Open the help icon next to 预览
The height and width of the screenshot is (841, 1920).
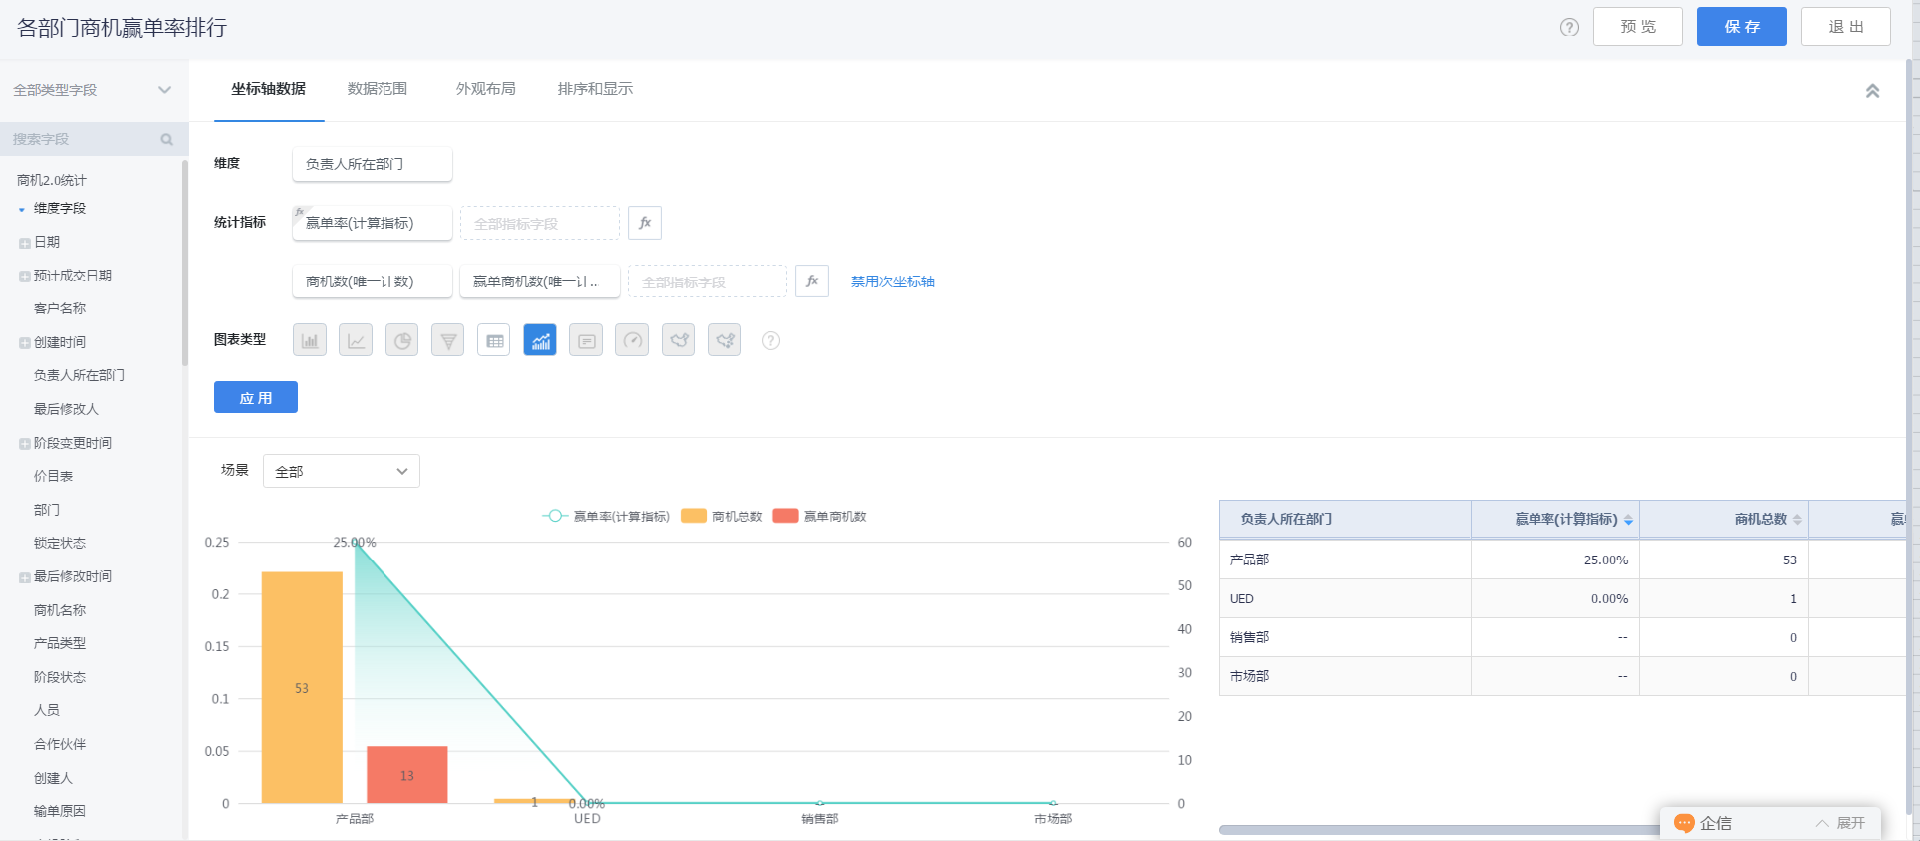(1570, 27)
